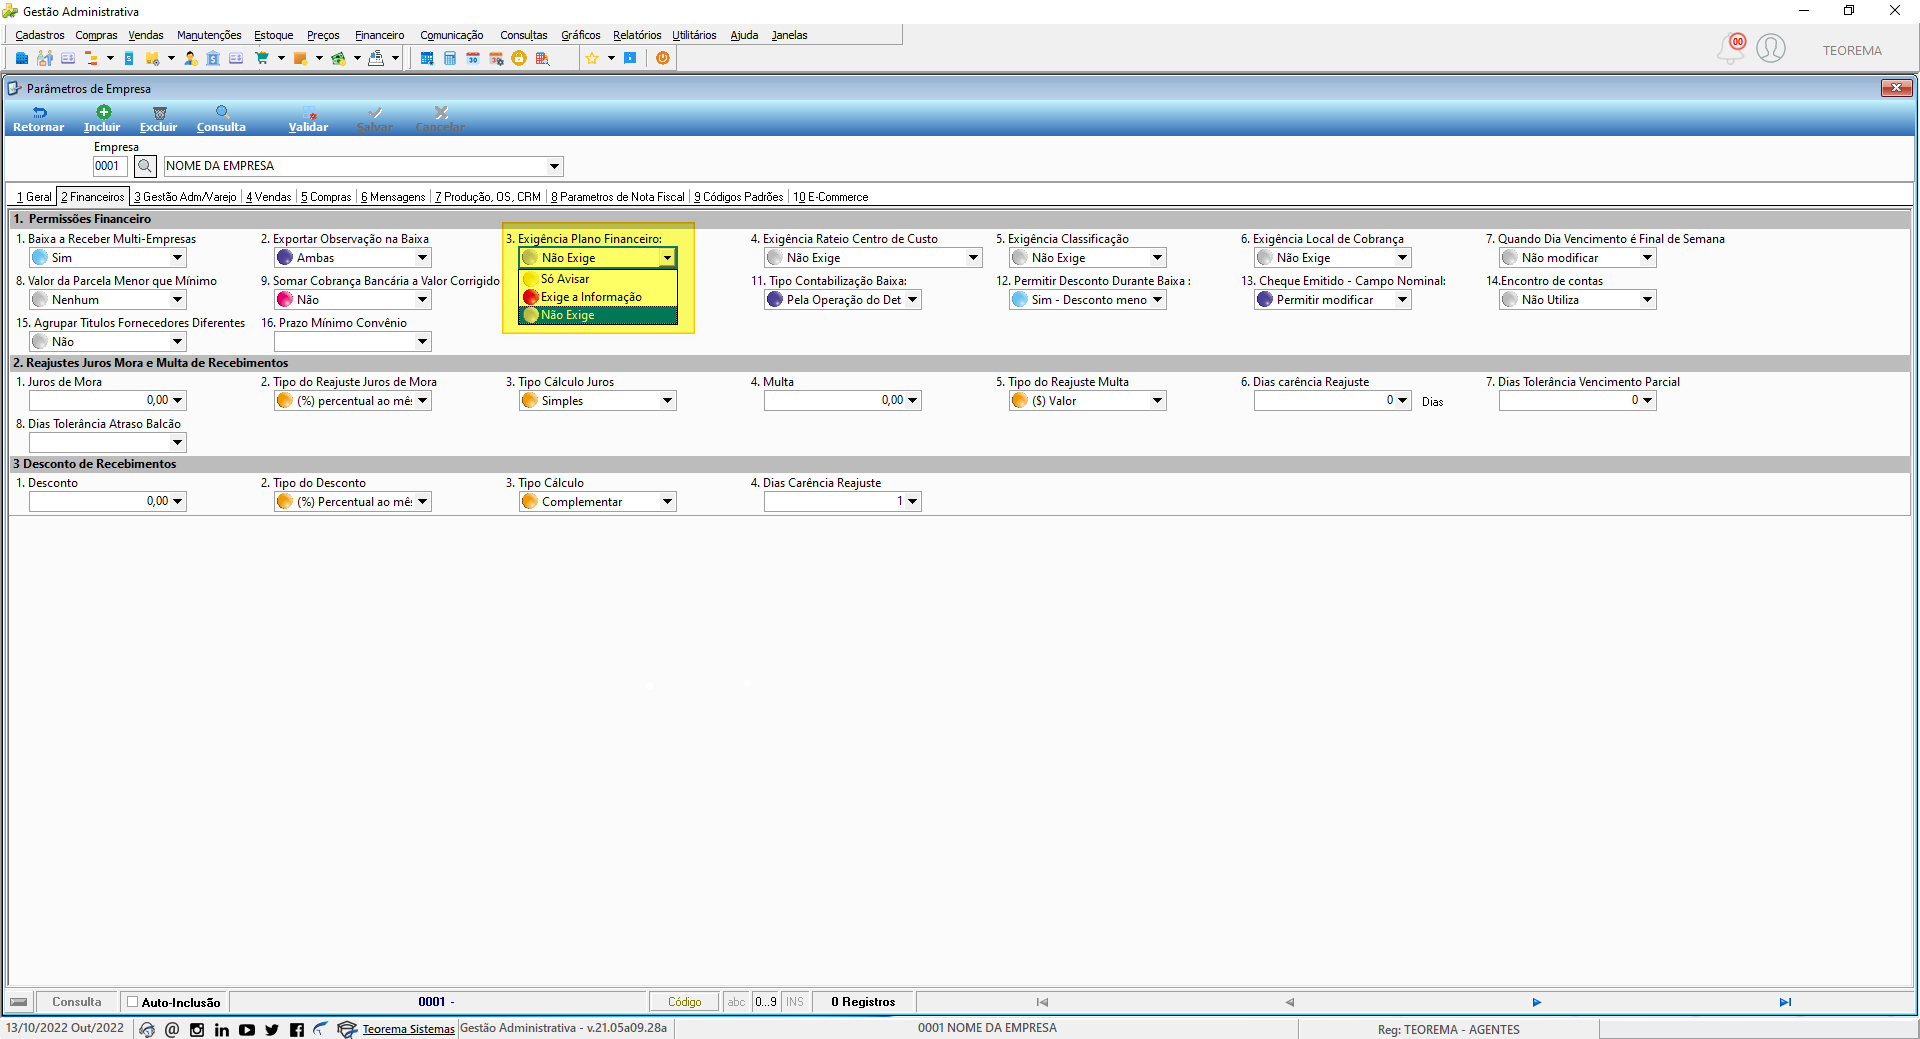Click the orange padlock toolbar icon
This screenshot has height=1039, width=1920.
519,58
